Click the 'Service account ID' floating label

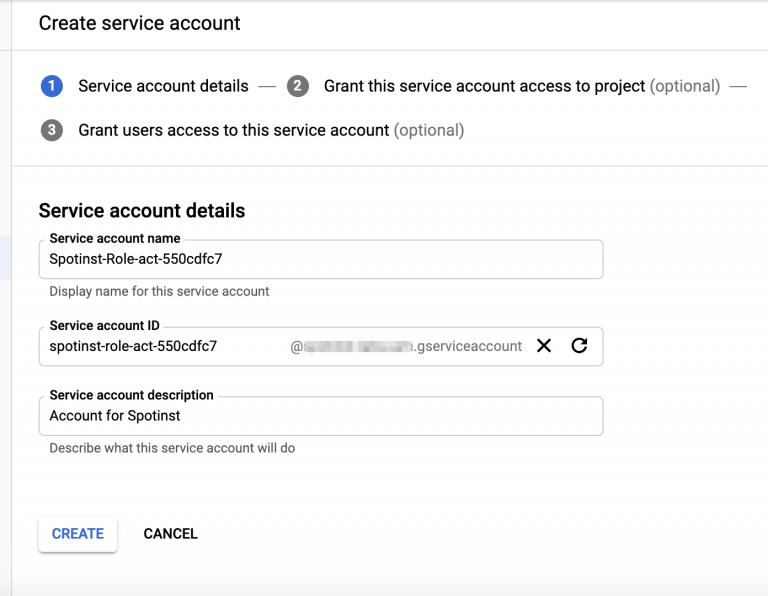coord(104,326)
